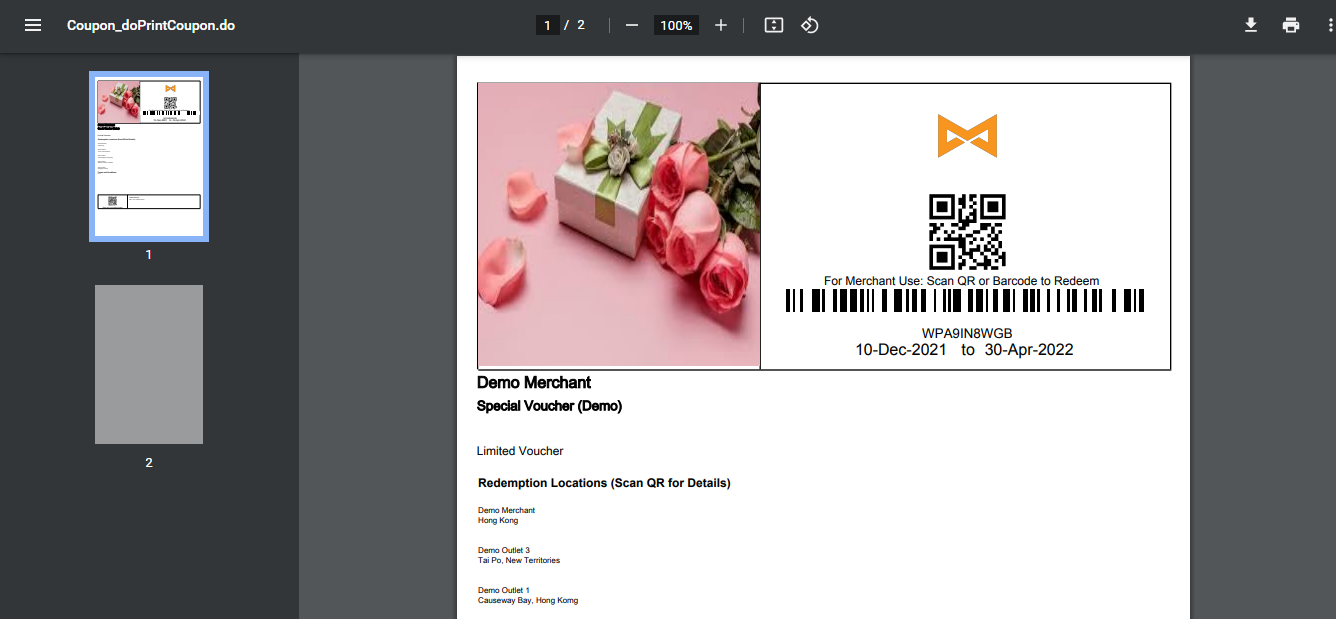Click the fit to page icon
The height and width of the screenshot is (619, 1336).
(x=773, y=25)
